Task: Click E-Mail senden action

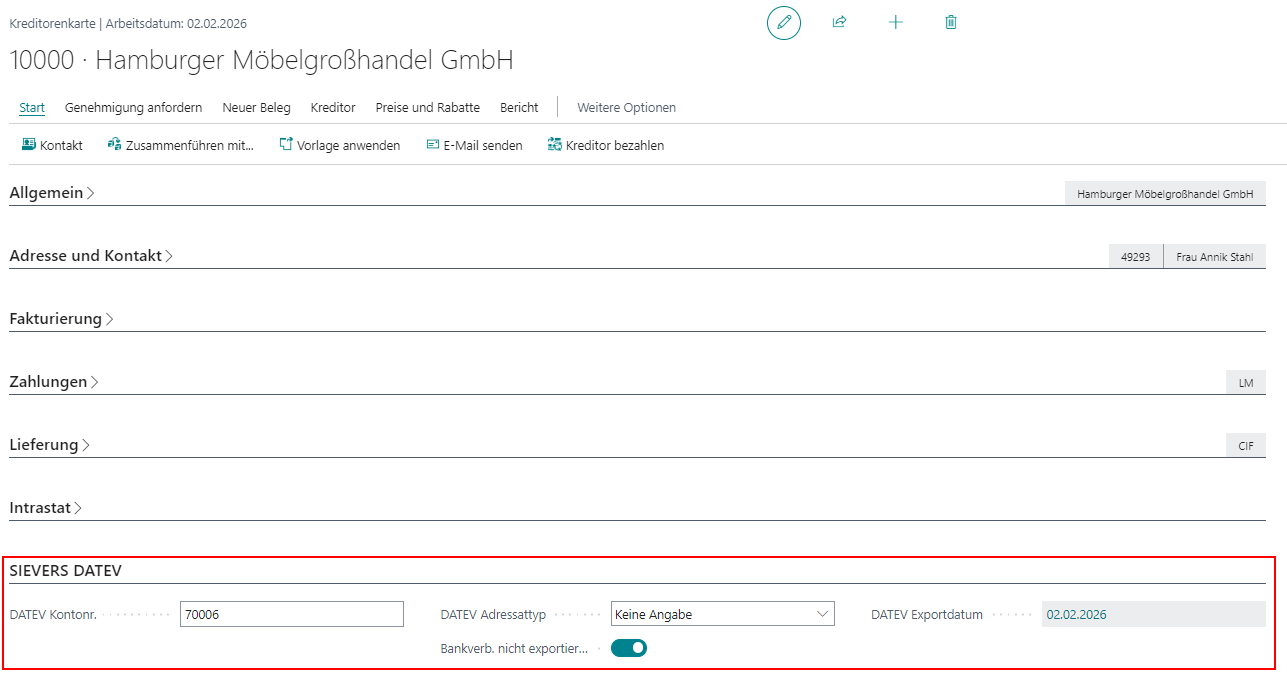Action: (474, 145)
